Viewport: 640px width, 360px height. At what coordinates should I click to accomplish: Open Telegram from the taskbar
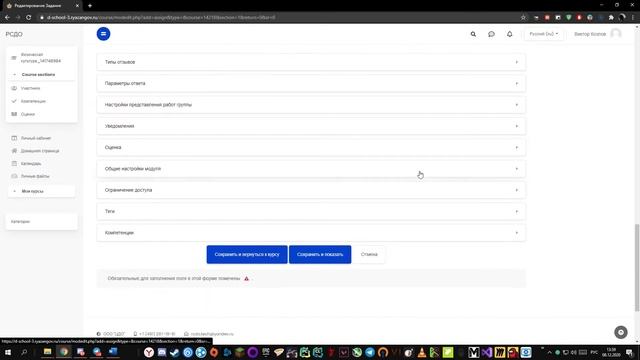click(370, 352)
